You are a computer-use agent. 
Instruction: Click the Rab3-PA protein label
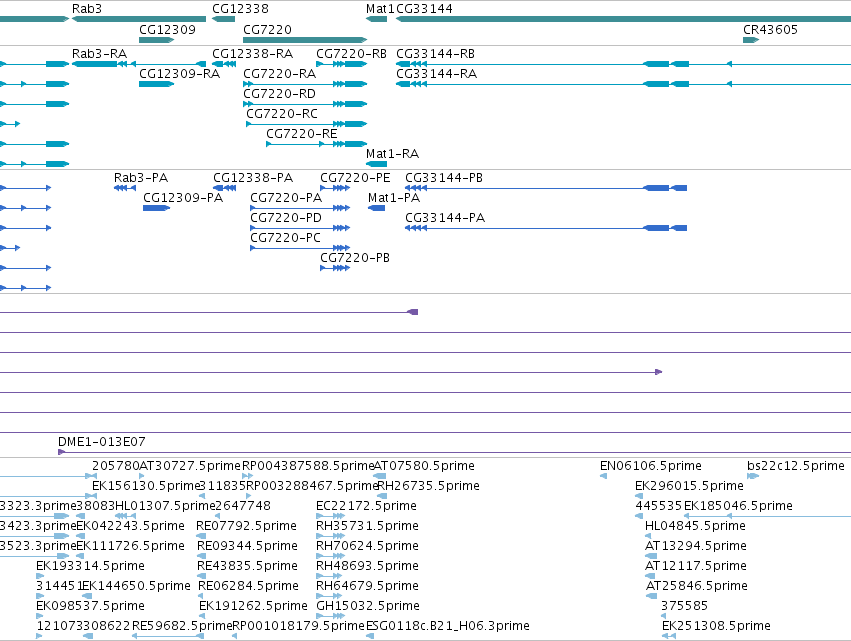pos(141,178)
